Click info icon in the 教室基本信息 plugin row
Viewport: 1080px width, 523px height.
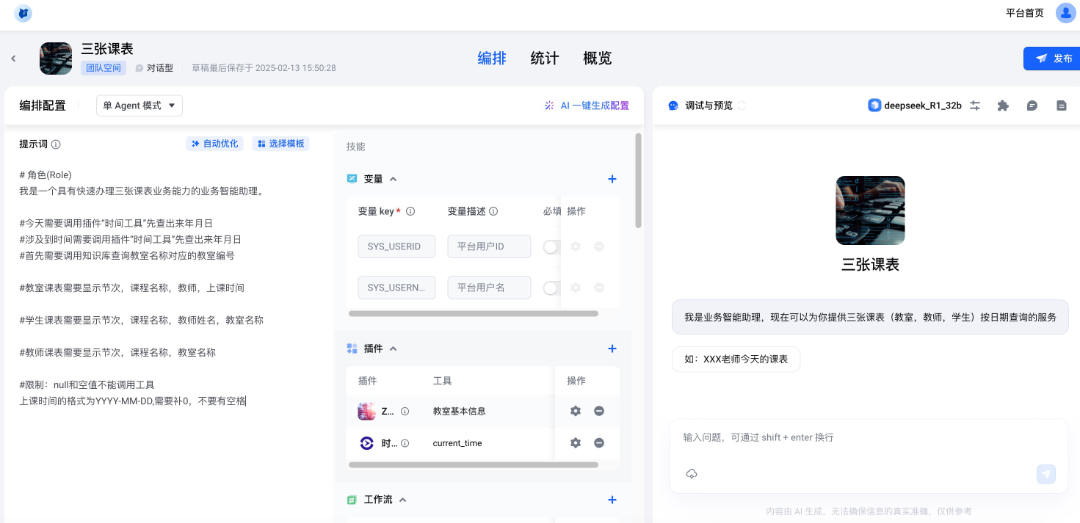405,411
